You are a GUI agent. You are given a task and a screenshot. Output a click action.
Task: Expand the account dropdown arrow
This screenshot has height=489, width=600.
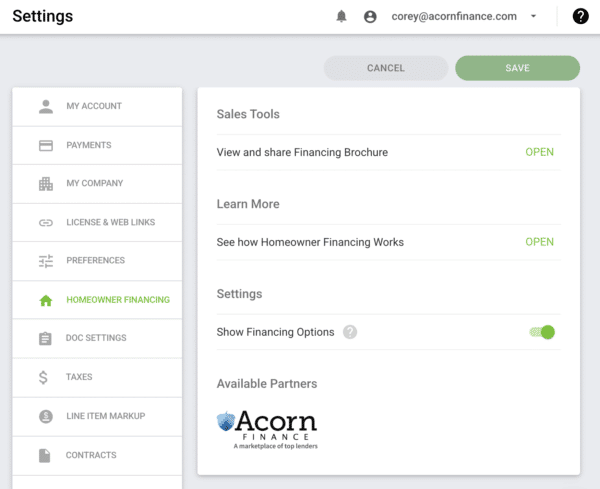coord(533,16)
